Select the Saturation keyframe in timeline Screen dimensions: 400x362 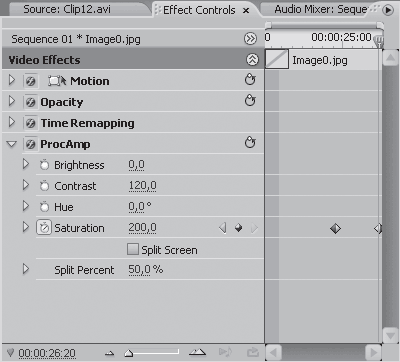coord(335,228)
